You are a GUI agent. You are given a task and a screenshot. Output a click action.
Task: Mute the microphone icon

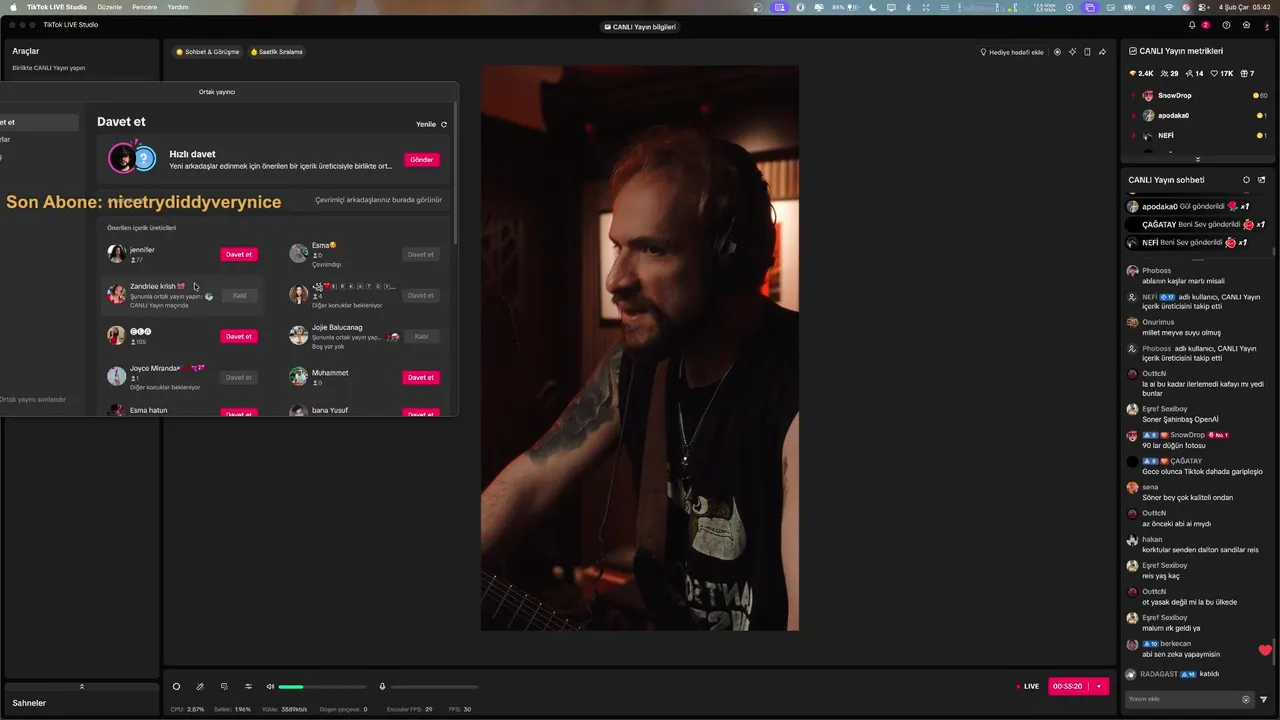[x=382, y=686]
